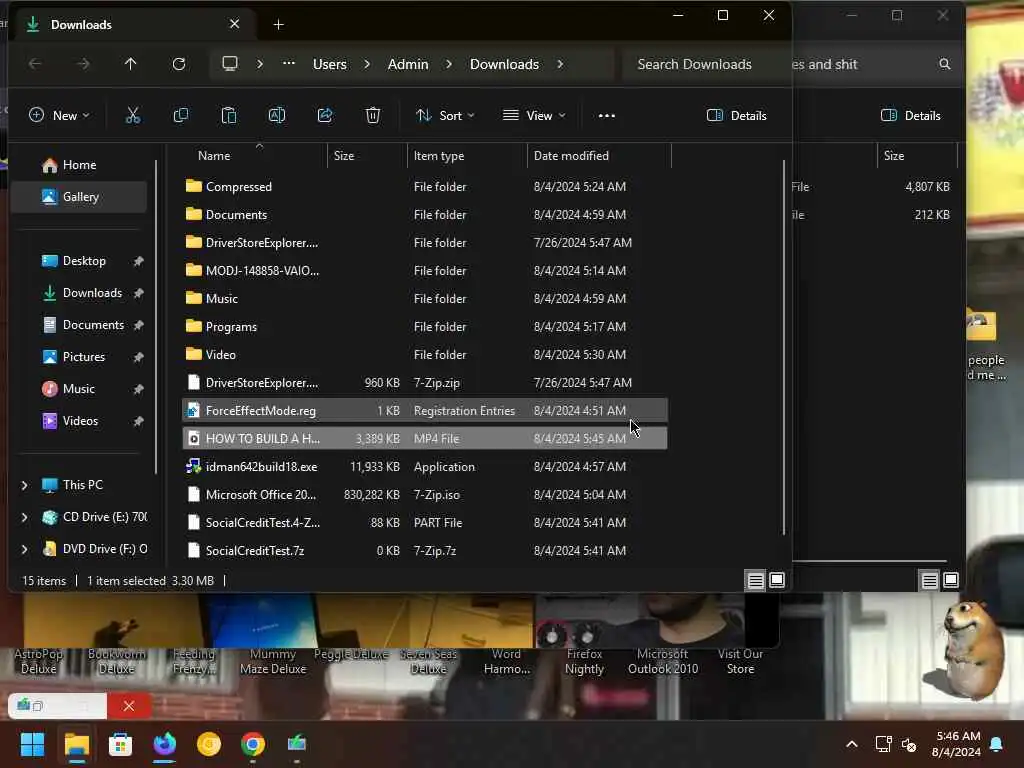Open the Sort dropdown menu
Image resolution: width=1024 pixels, height=768 pixels.
pyautogui.click(x=445, y=116)
